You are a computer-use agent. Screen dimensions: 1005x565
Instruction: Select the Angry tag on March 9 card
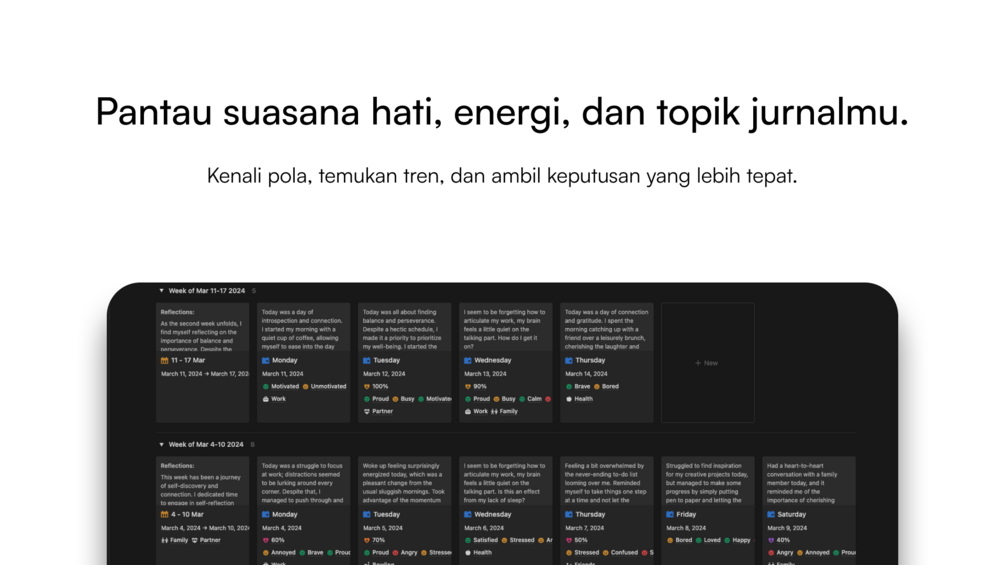pyautogui.click(x=781, y=552)
